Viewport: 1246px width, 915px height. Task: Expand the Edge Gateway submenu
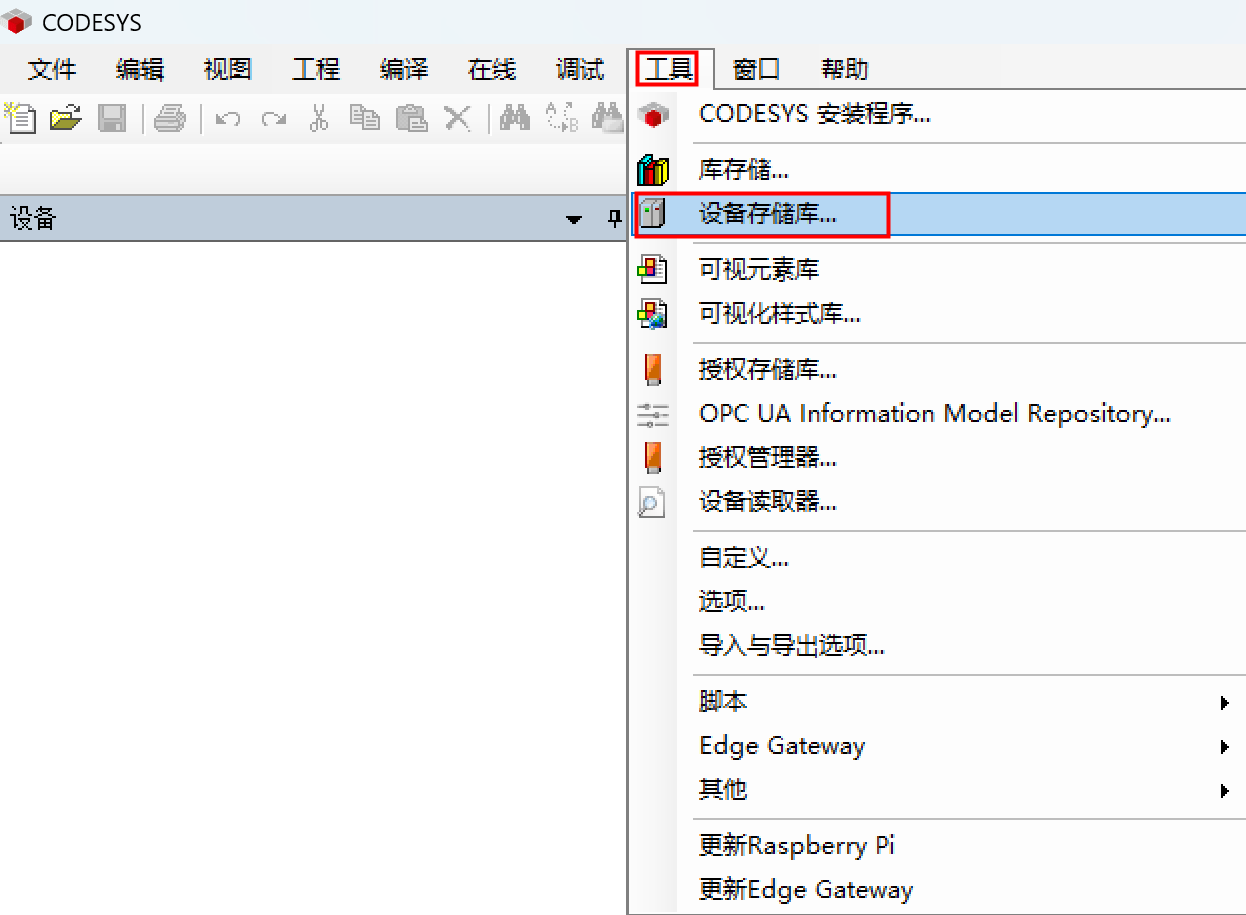pyautogui.click(x=782, y=745)
